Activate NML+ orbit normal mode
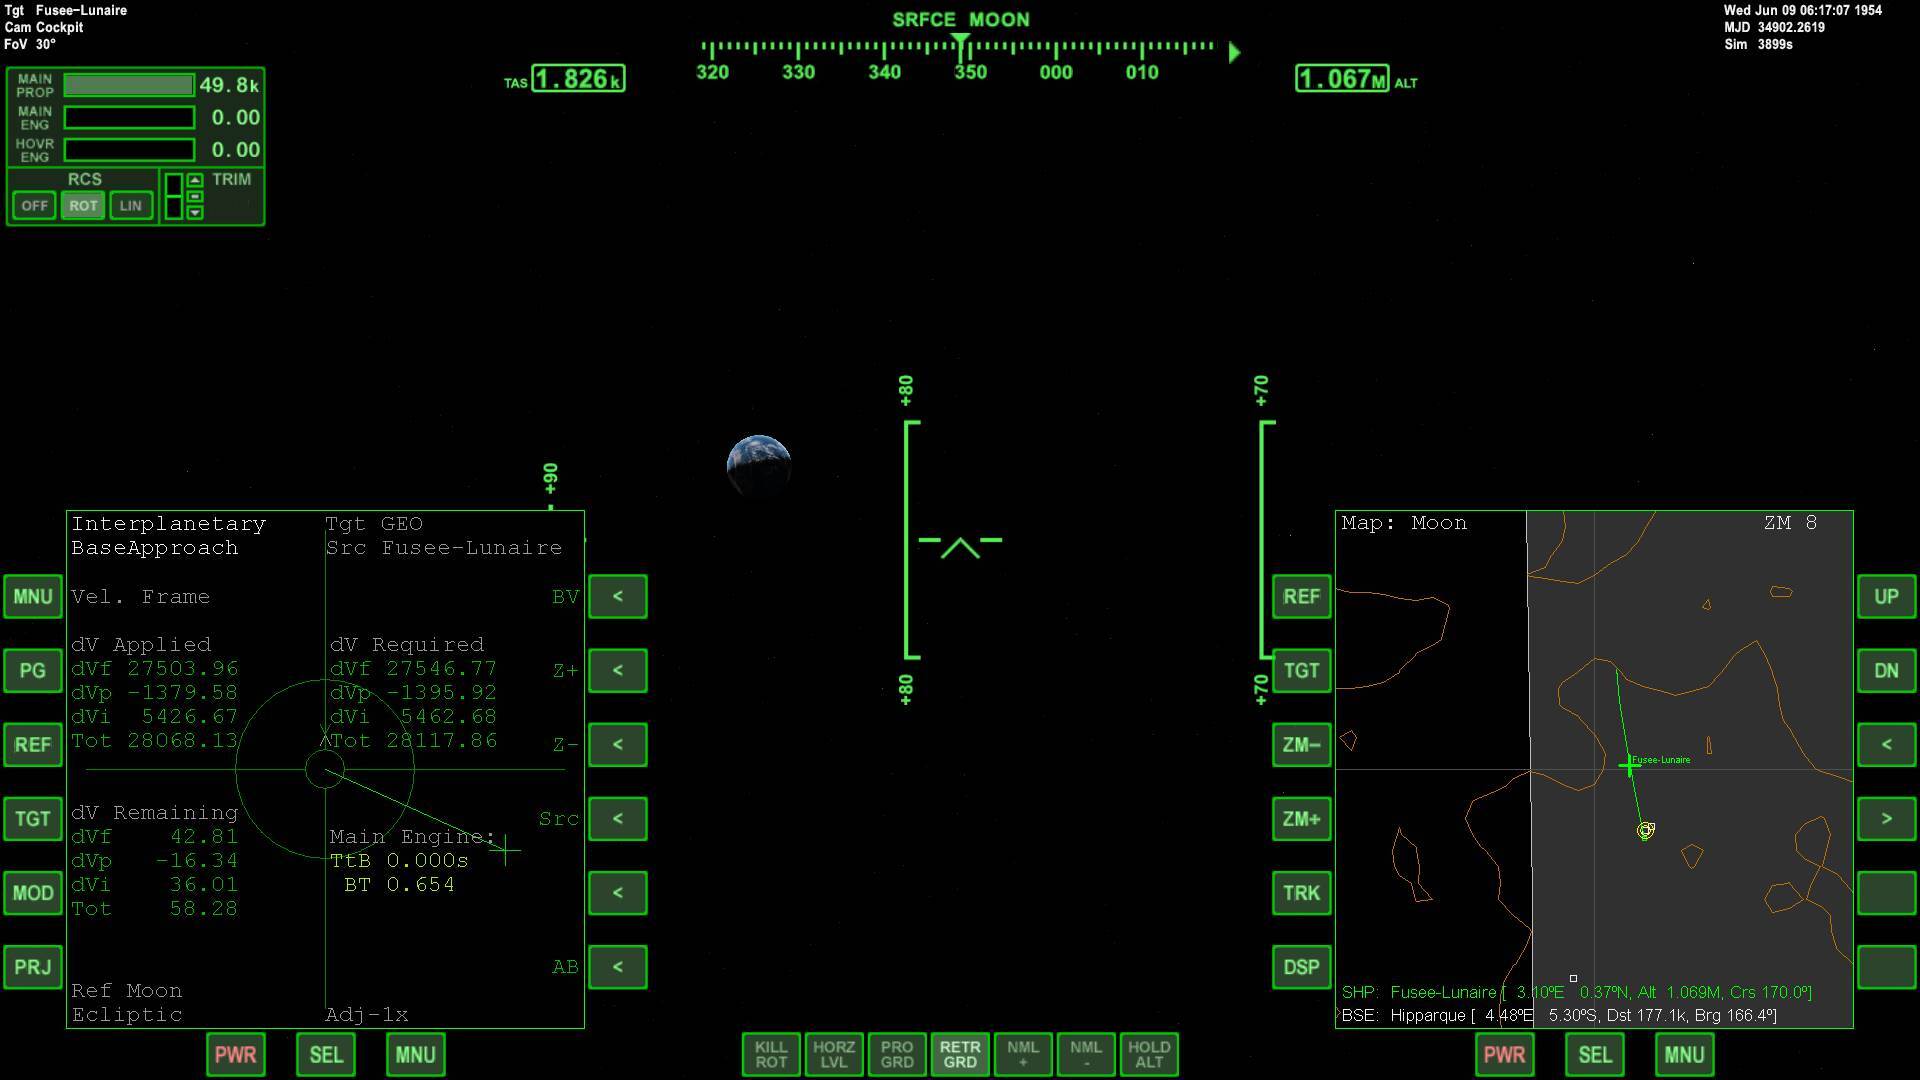 click(x=1022, y=1054)
